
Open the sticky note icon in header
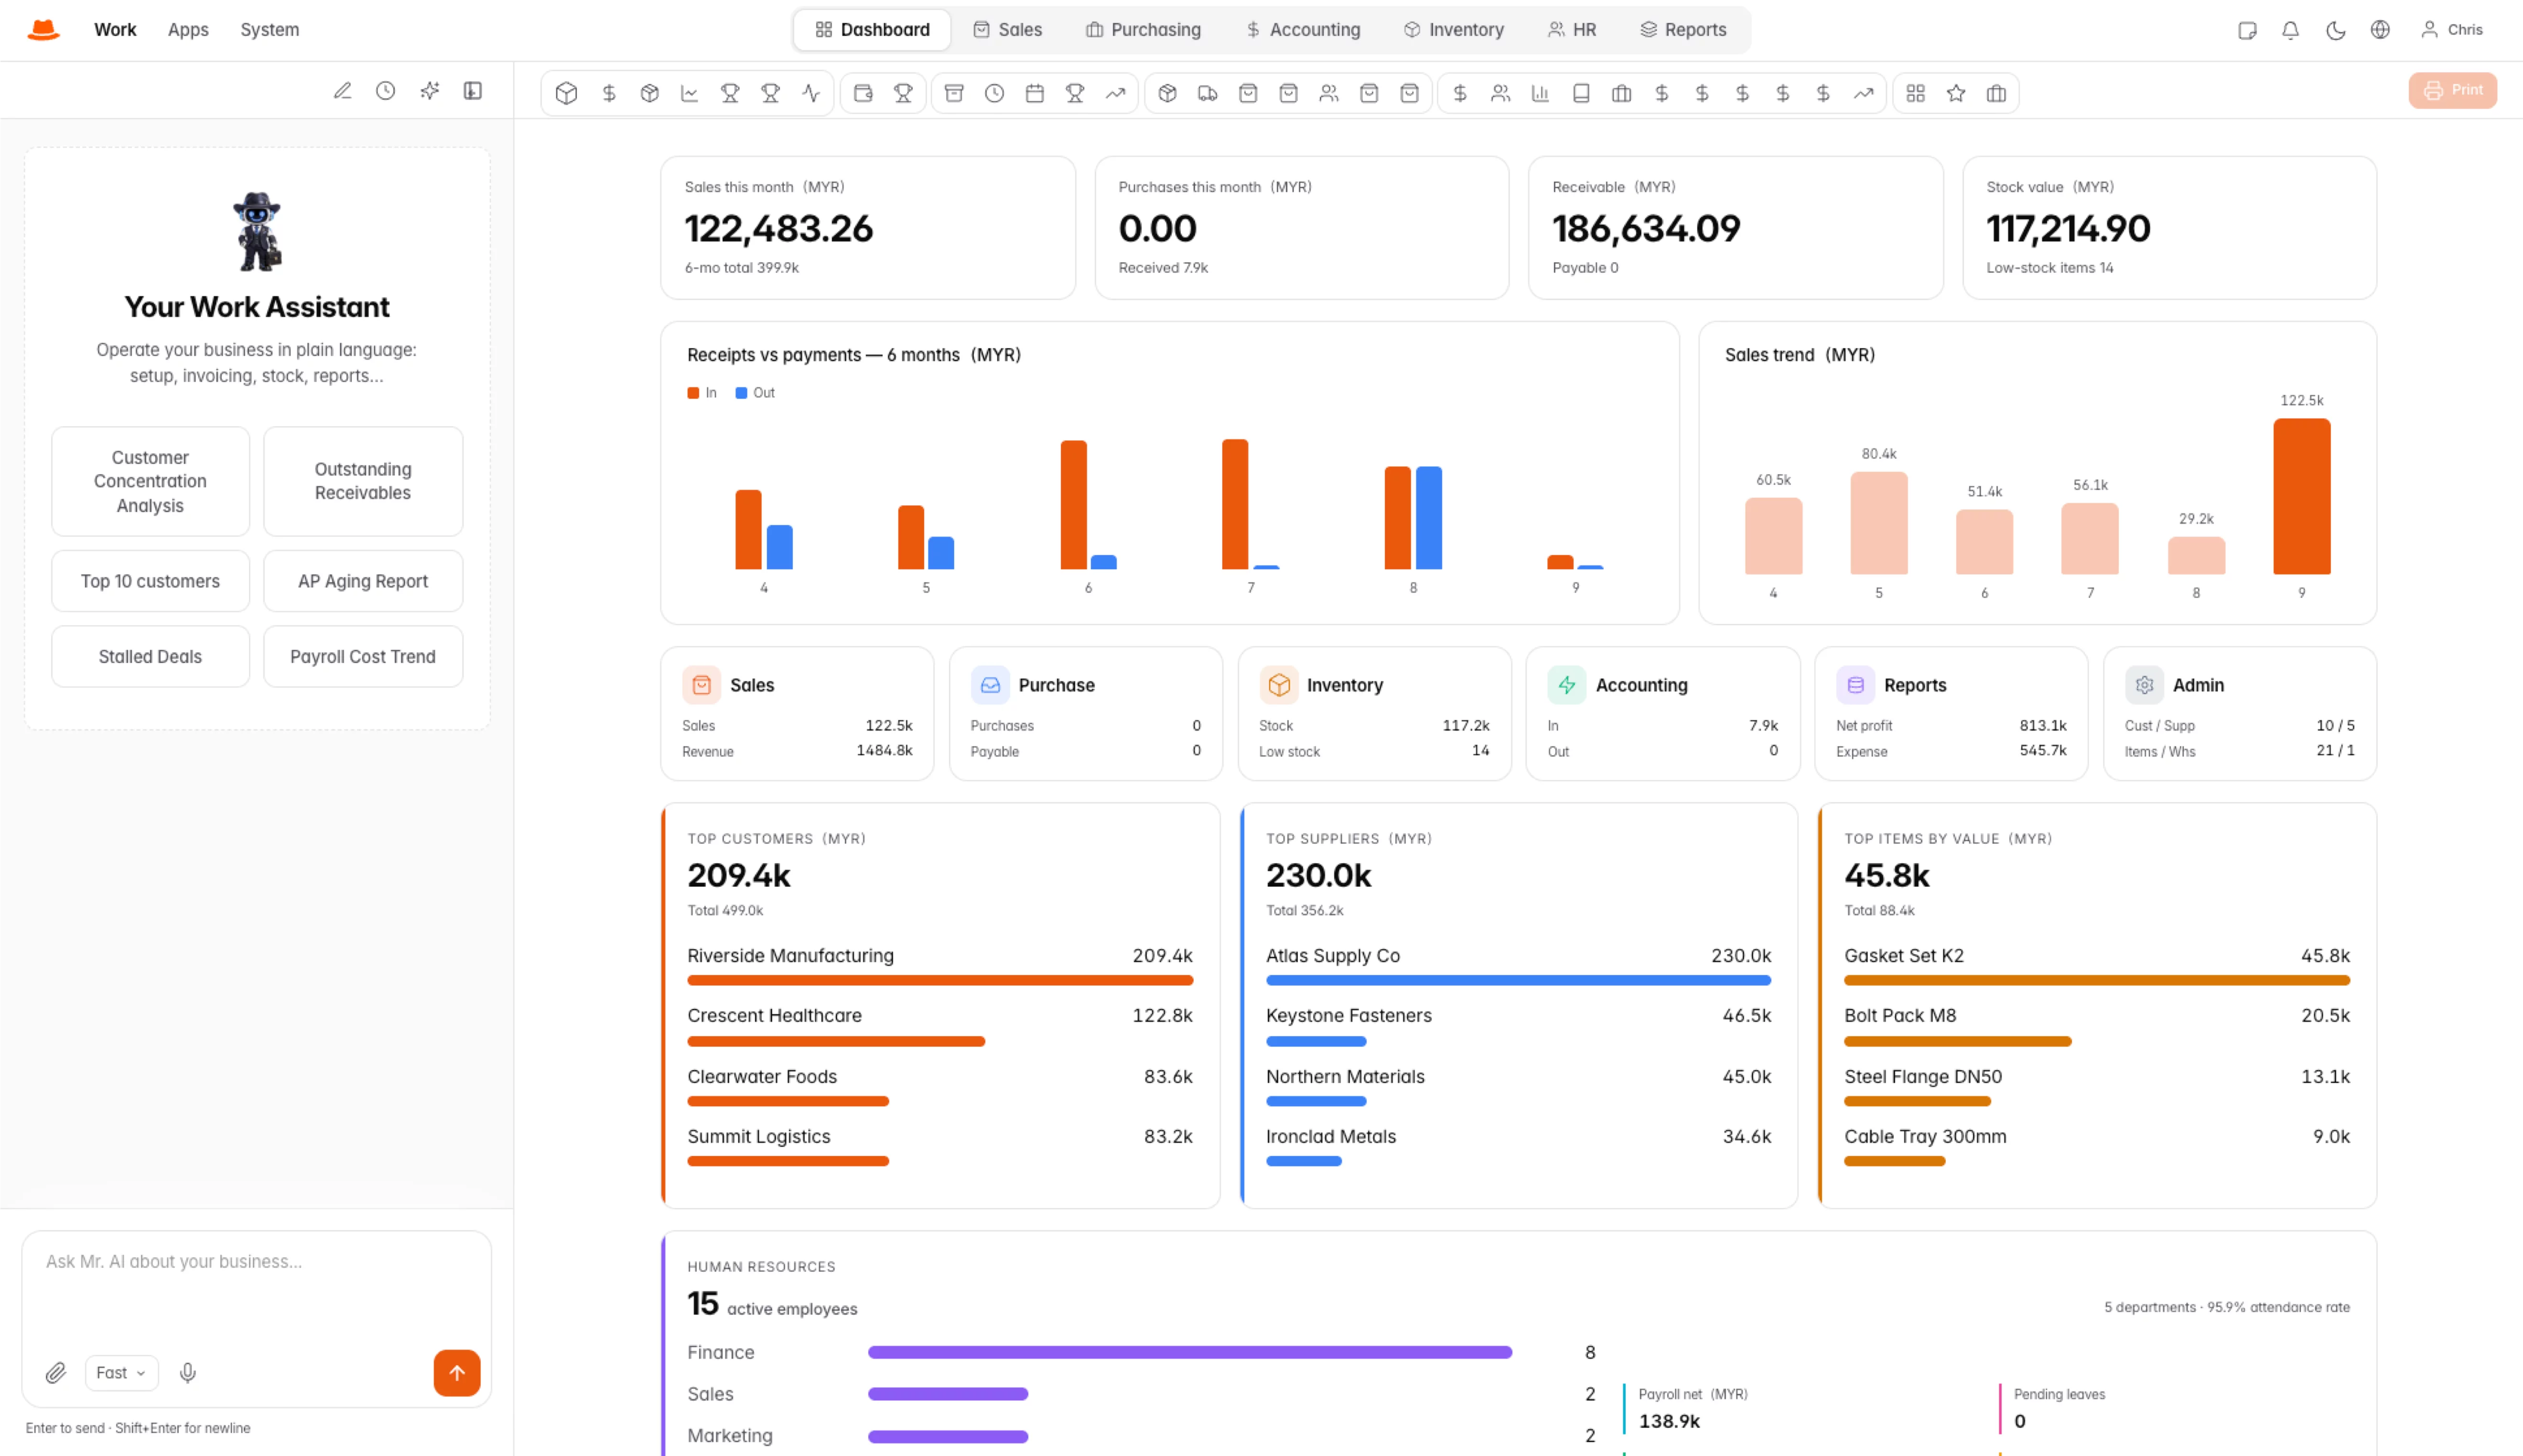click(2247, 30)
